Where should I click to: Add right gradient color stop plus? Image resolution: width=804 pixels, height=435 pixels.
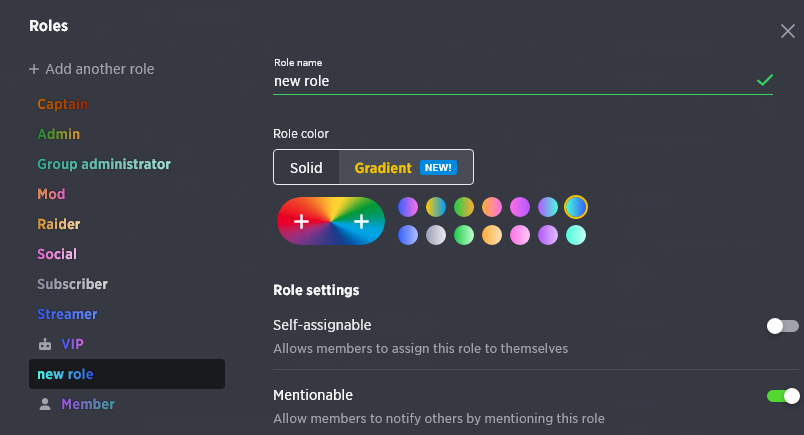(361, 221)
